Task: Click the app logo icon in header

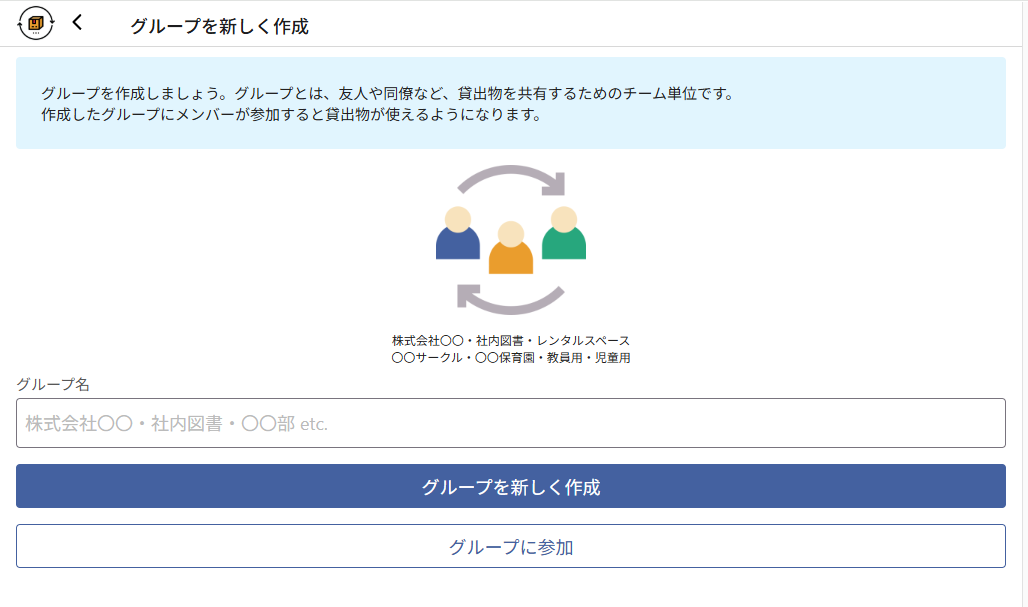Action: point(35,23)
